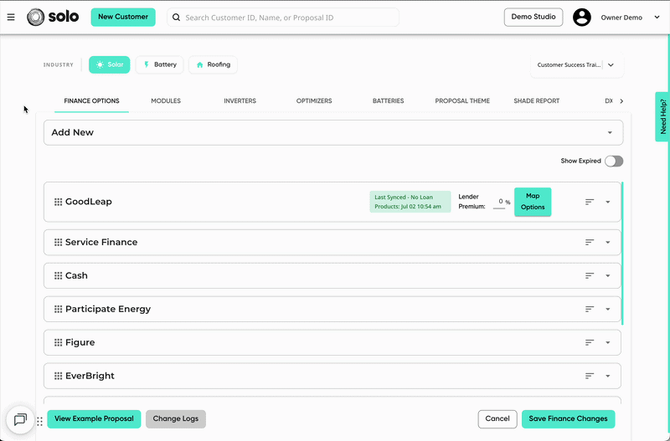
Task: Click the EverBright lender name
Action: tap(90, 376)
